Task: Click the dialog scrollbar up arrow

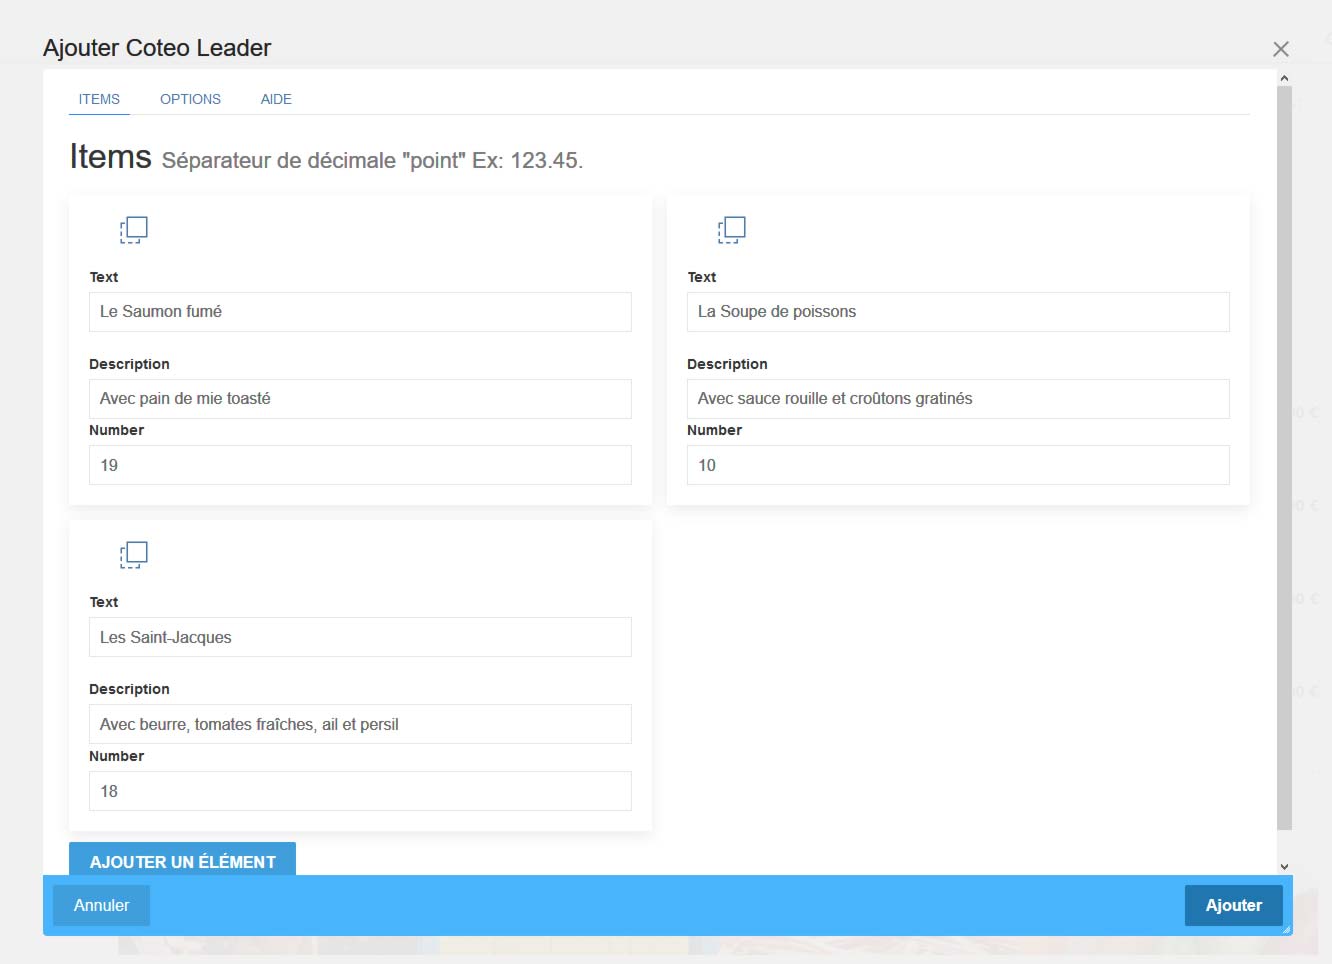Action: click(1285, 78)
